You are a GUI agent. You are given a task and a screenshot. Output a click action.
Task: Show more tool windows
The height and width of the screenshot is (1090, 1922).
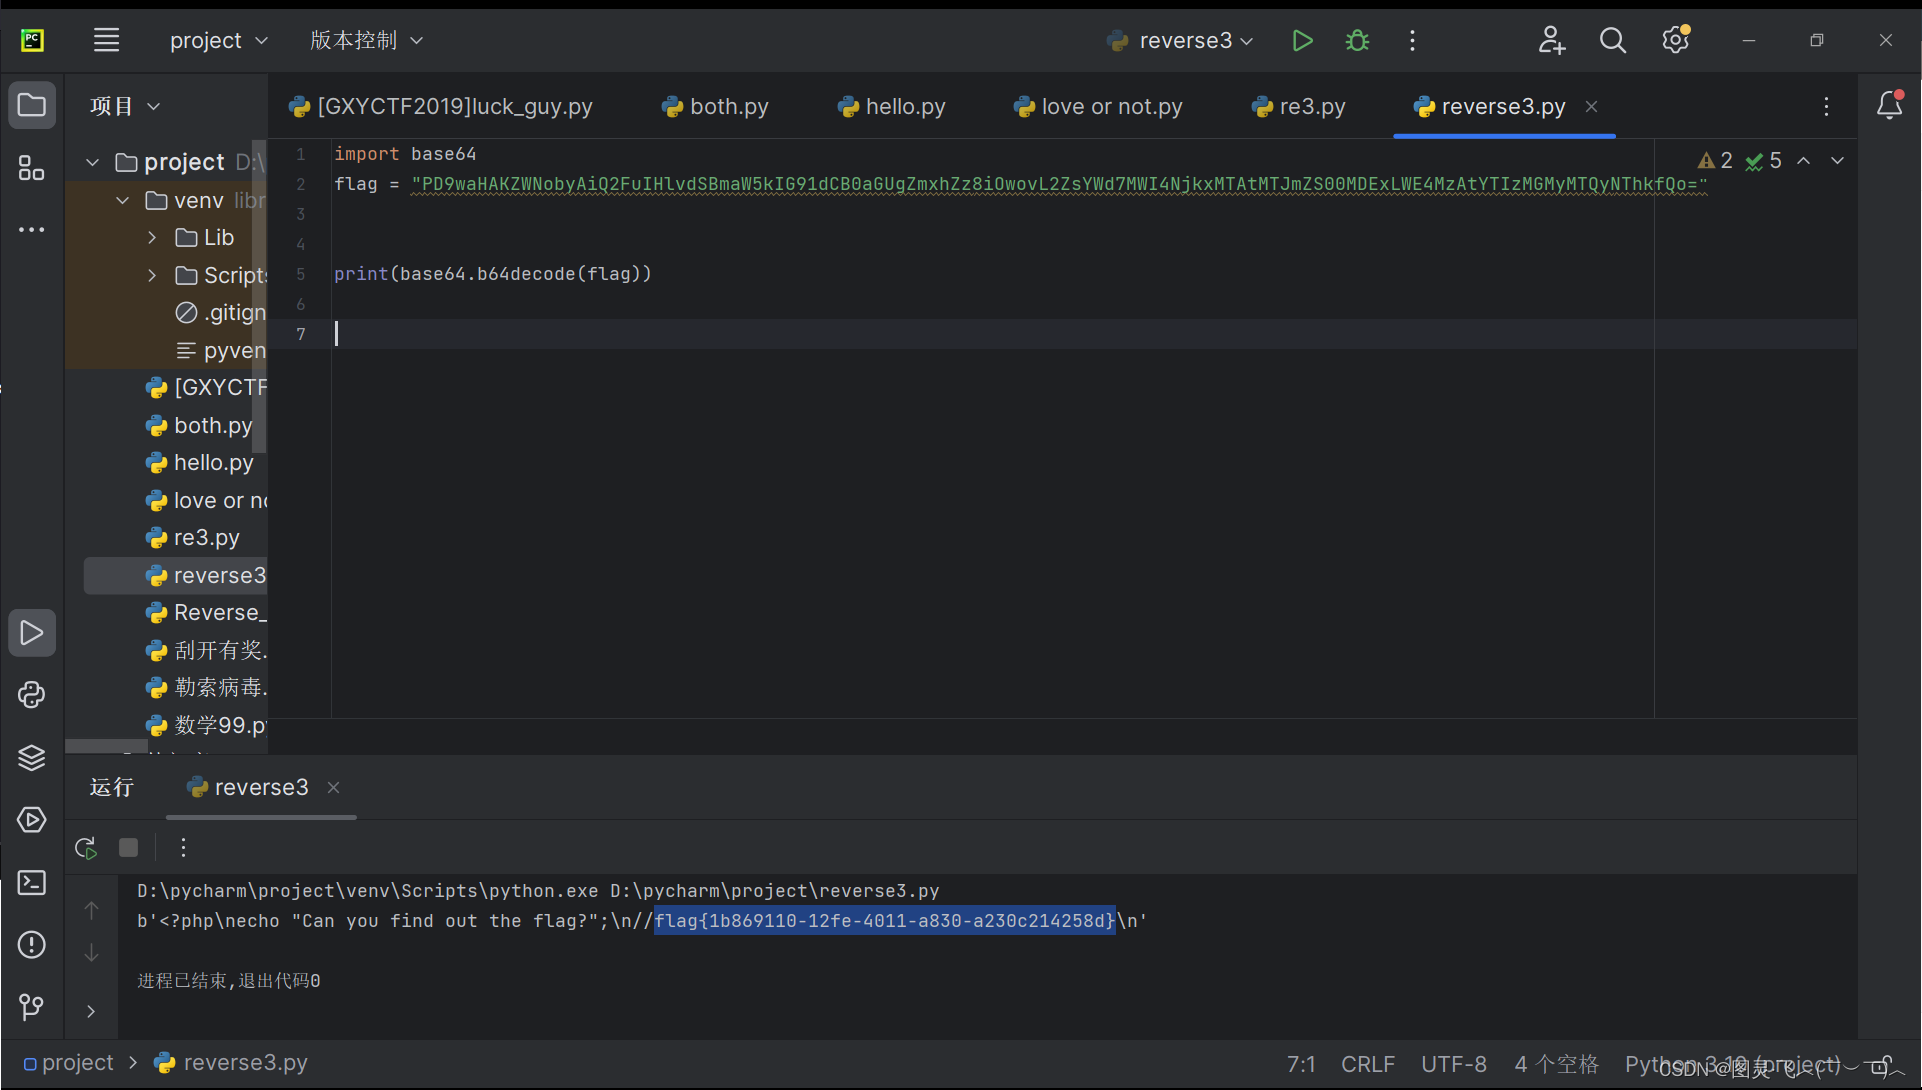(32, 230)
